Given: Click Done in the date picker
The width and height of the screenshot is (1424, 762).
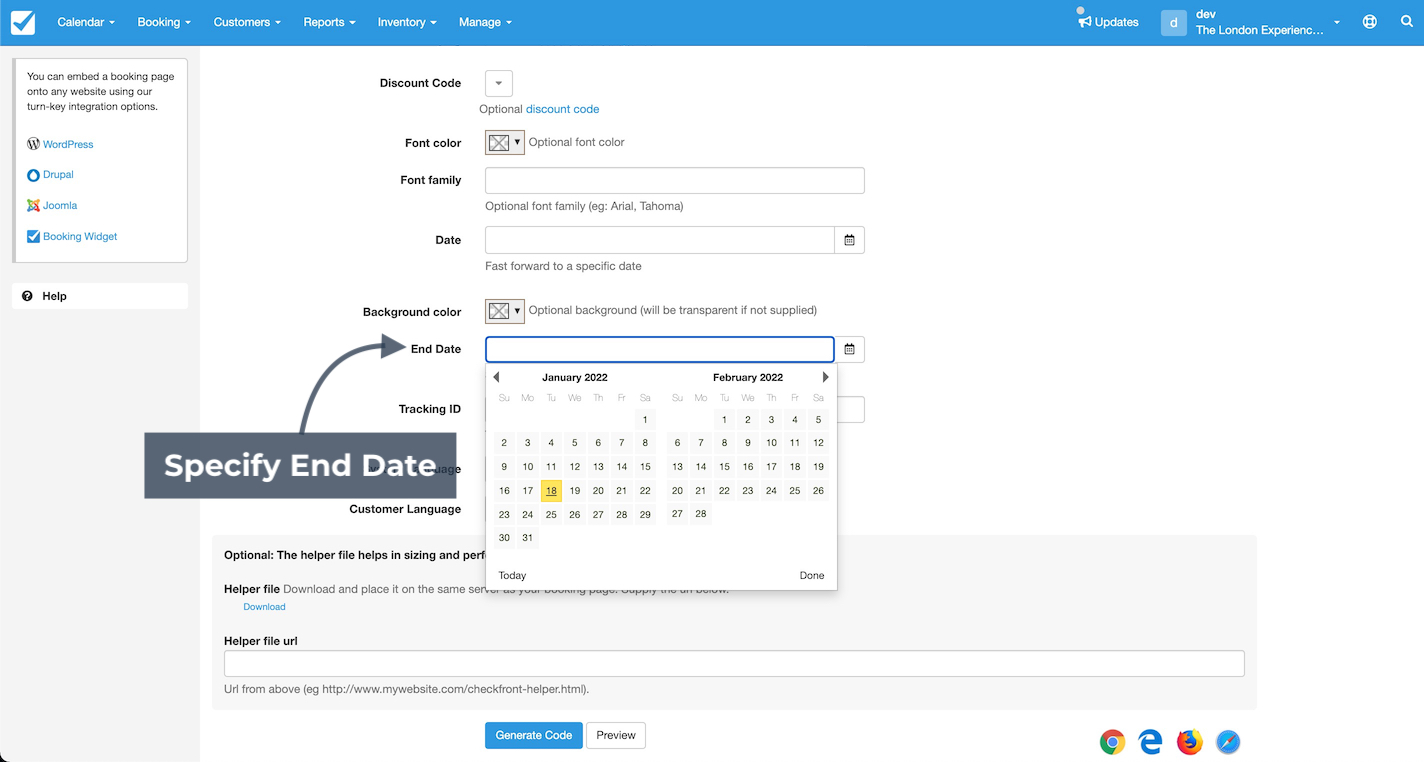Looking at the screenshot, I should (x=812, y=575).
